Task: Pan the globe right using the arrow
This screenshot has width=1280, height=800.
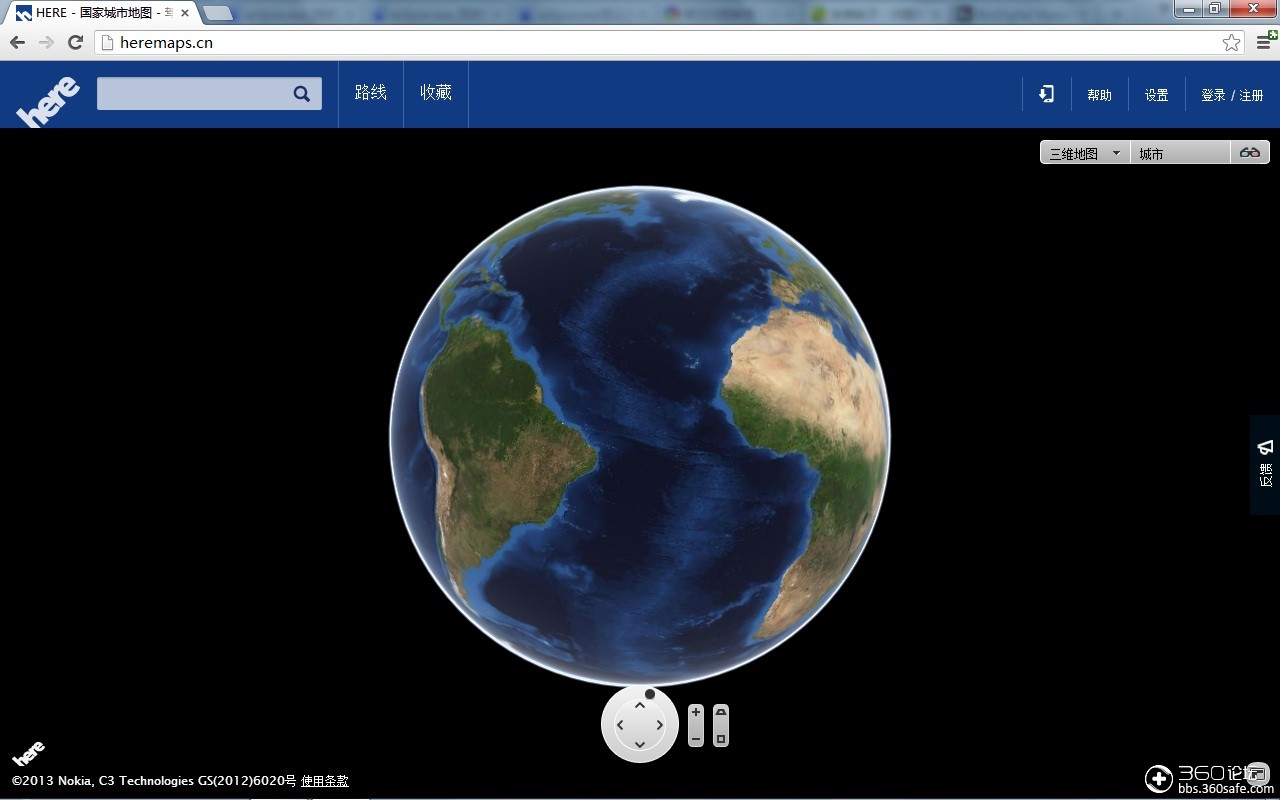Action: (x=660, y=724)
